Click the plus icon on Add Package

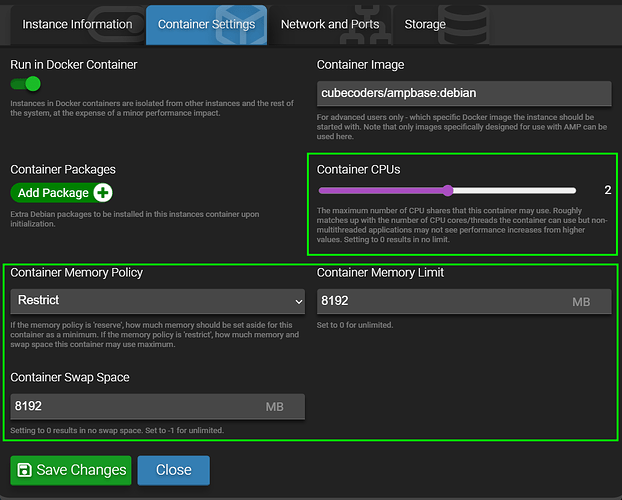pos(102,193)
